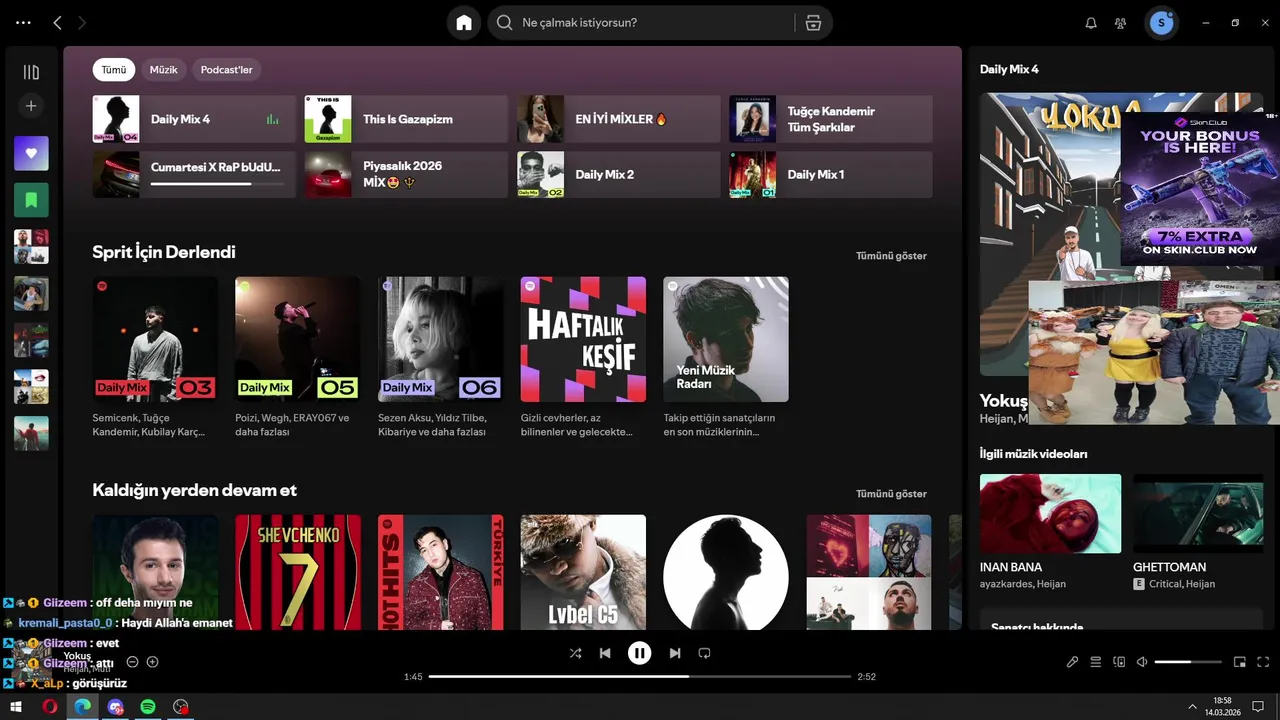Open the Browse icon in search bar
Image resolution: width=1280 pixels, height=720 pixels.
813,23
